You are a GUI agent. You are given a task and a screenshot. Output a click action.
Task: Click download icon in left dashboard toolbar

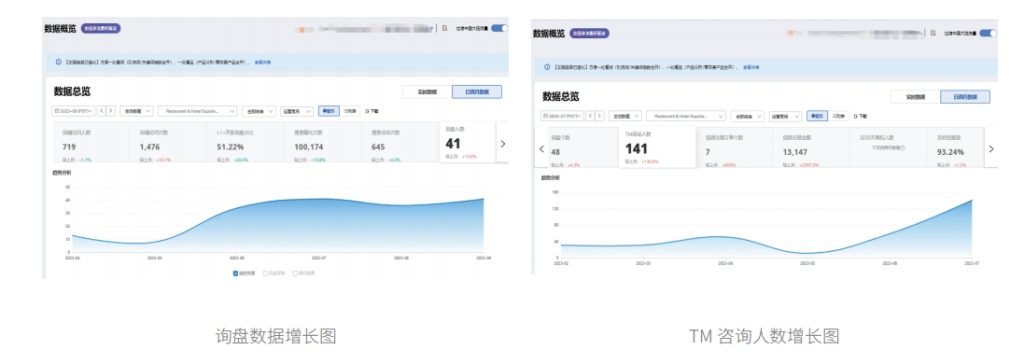coord(367,111)
